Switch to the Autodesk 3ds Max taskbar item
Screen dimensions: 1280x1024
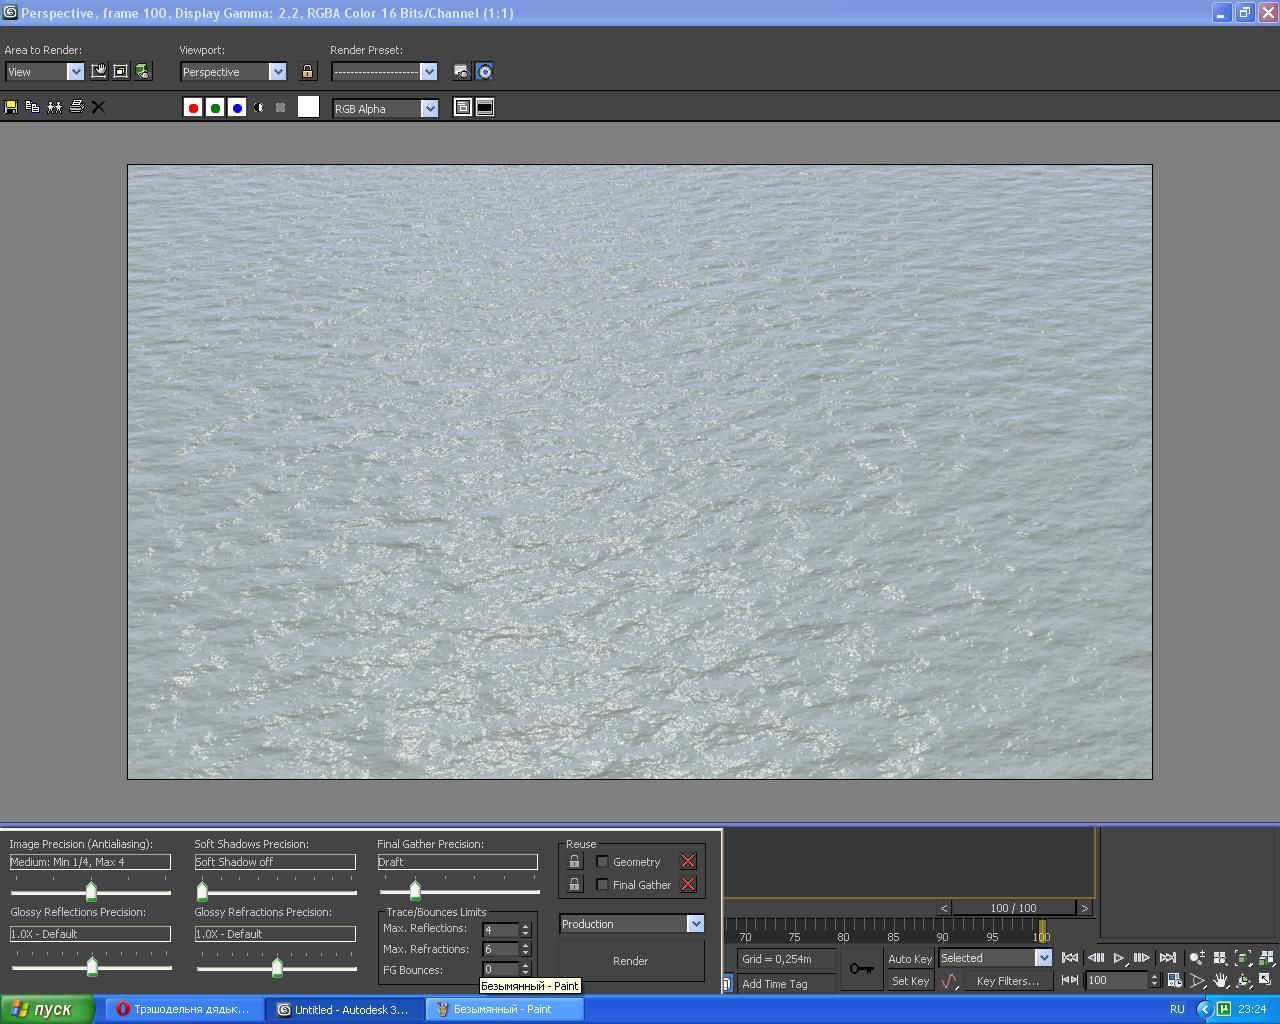click(343, 1009)
